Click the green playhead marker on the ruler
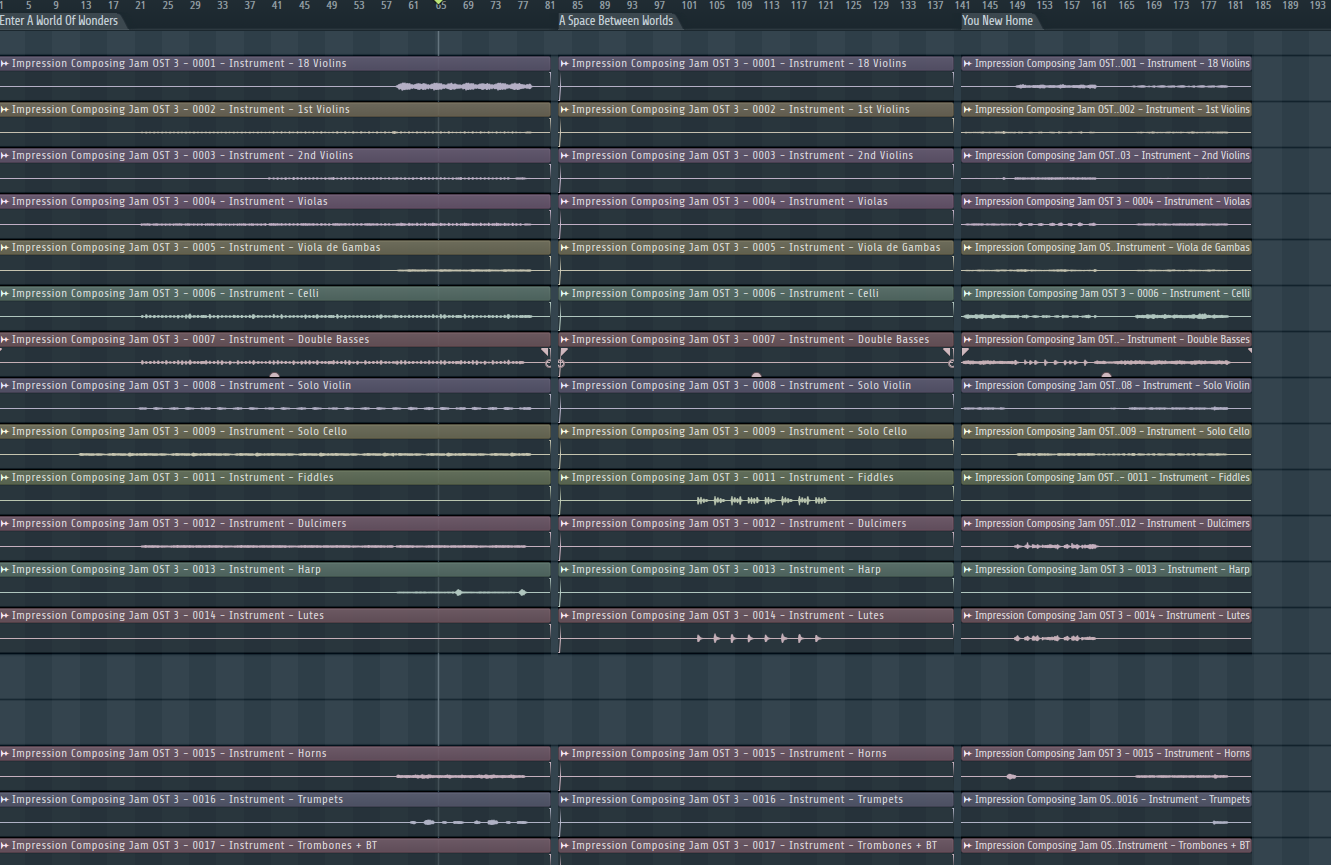The height and width of the screenshot is (865, 1331). point(439,5)
